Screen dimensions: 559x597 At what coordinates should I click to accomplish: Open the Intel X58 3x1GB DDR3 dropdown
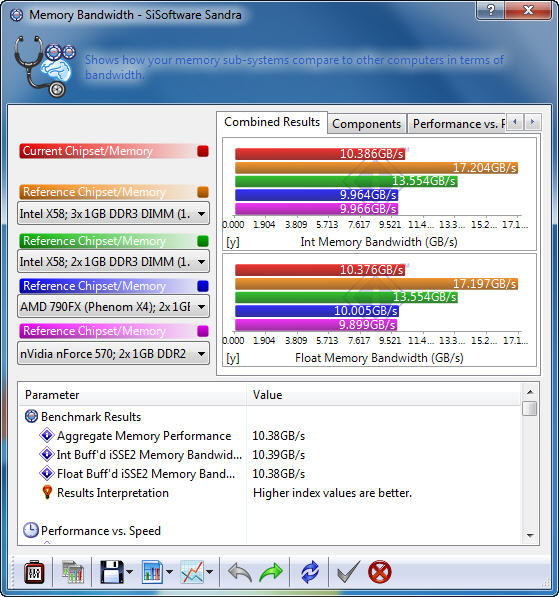pos(113,214)
